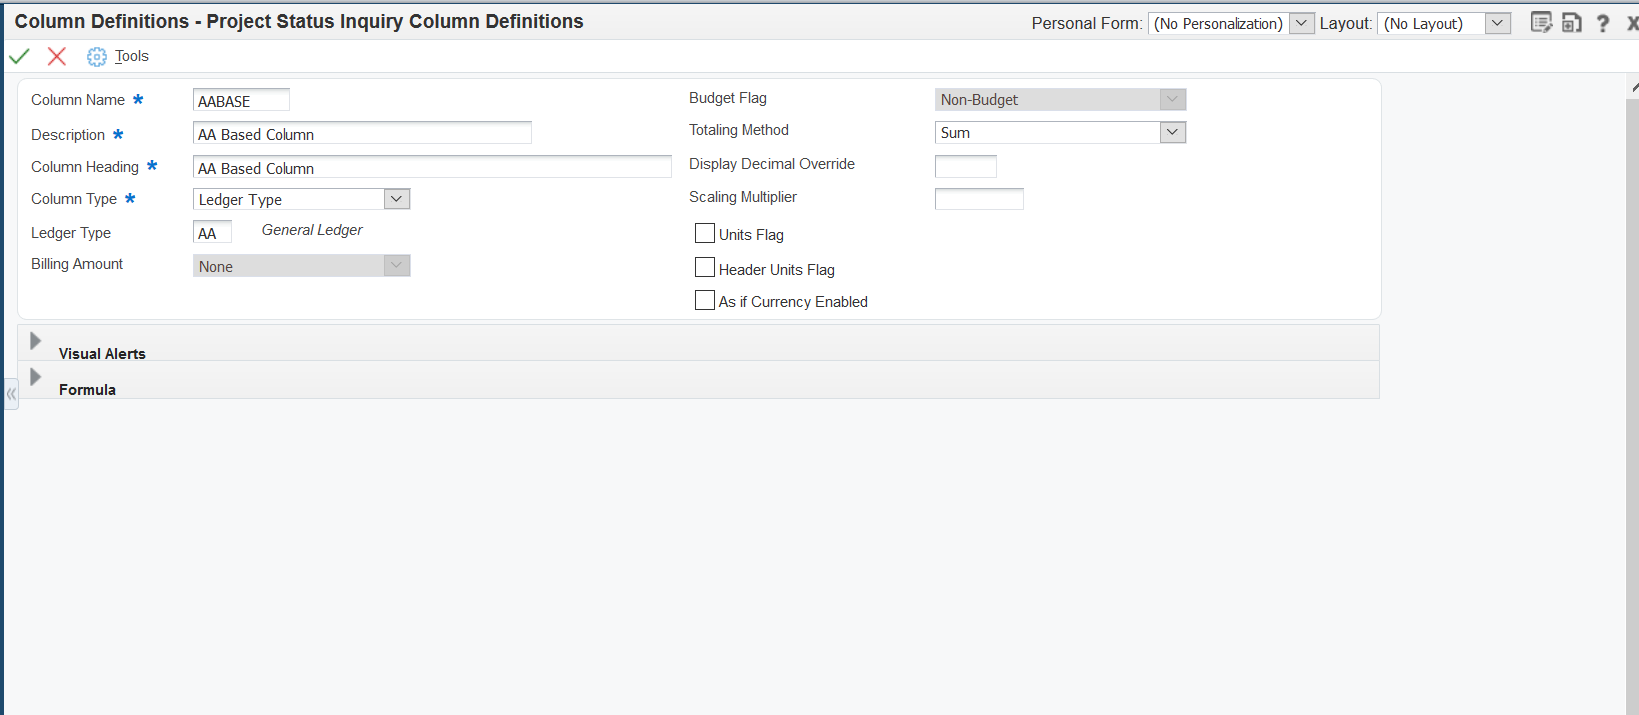Click the Totaling Method label
Screen dimensions: 1639x715
click(739, 130)
